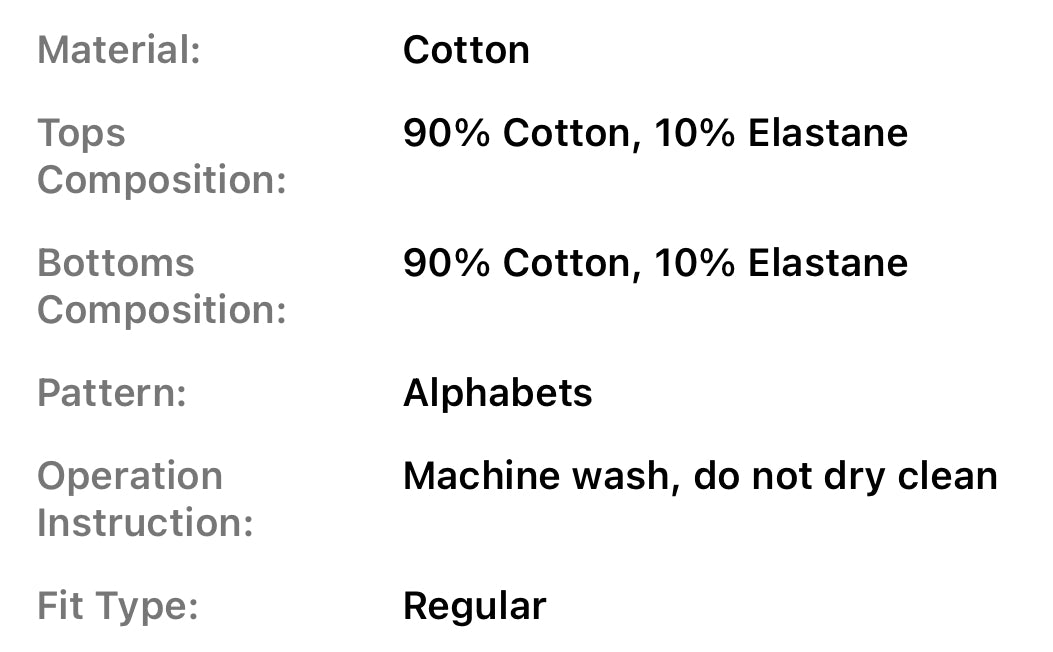Image resolution: width=1053 pixels, height=652 pixels.
Task: Select the Regular fit type value
Action: [474, 607]
